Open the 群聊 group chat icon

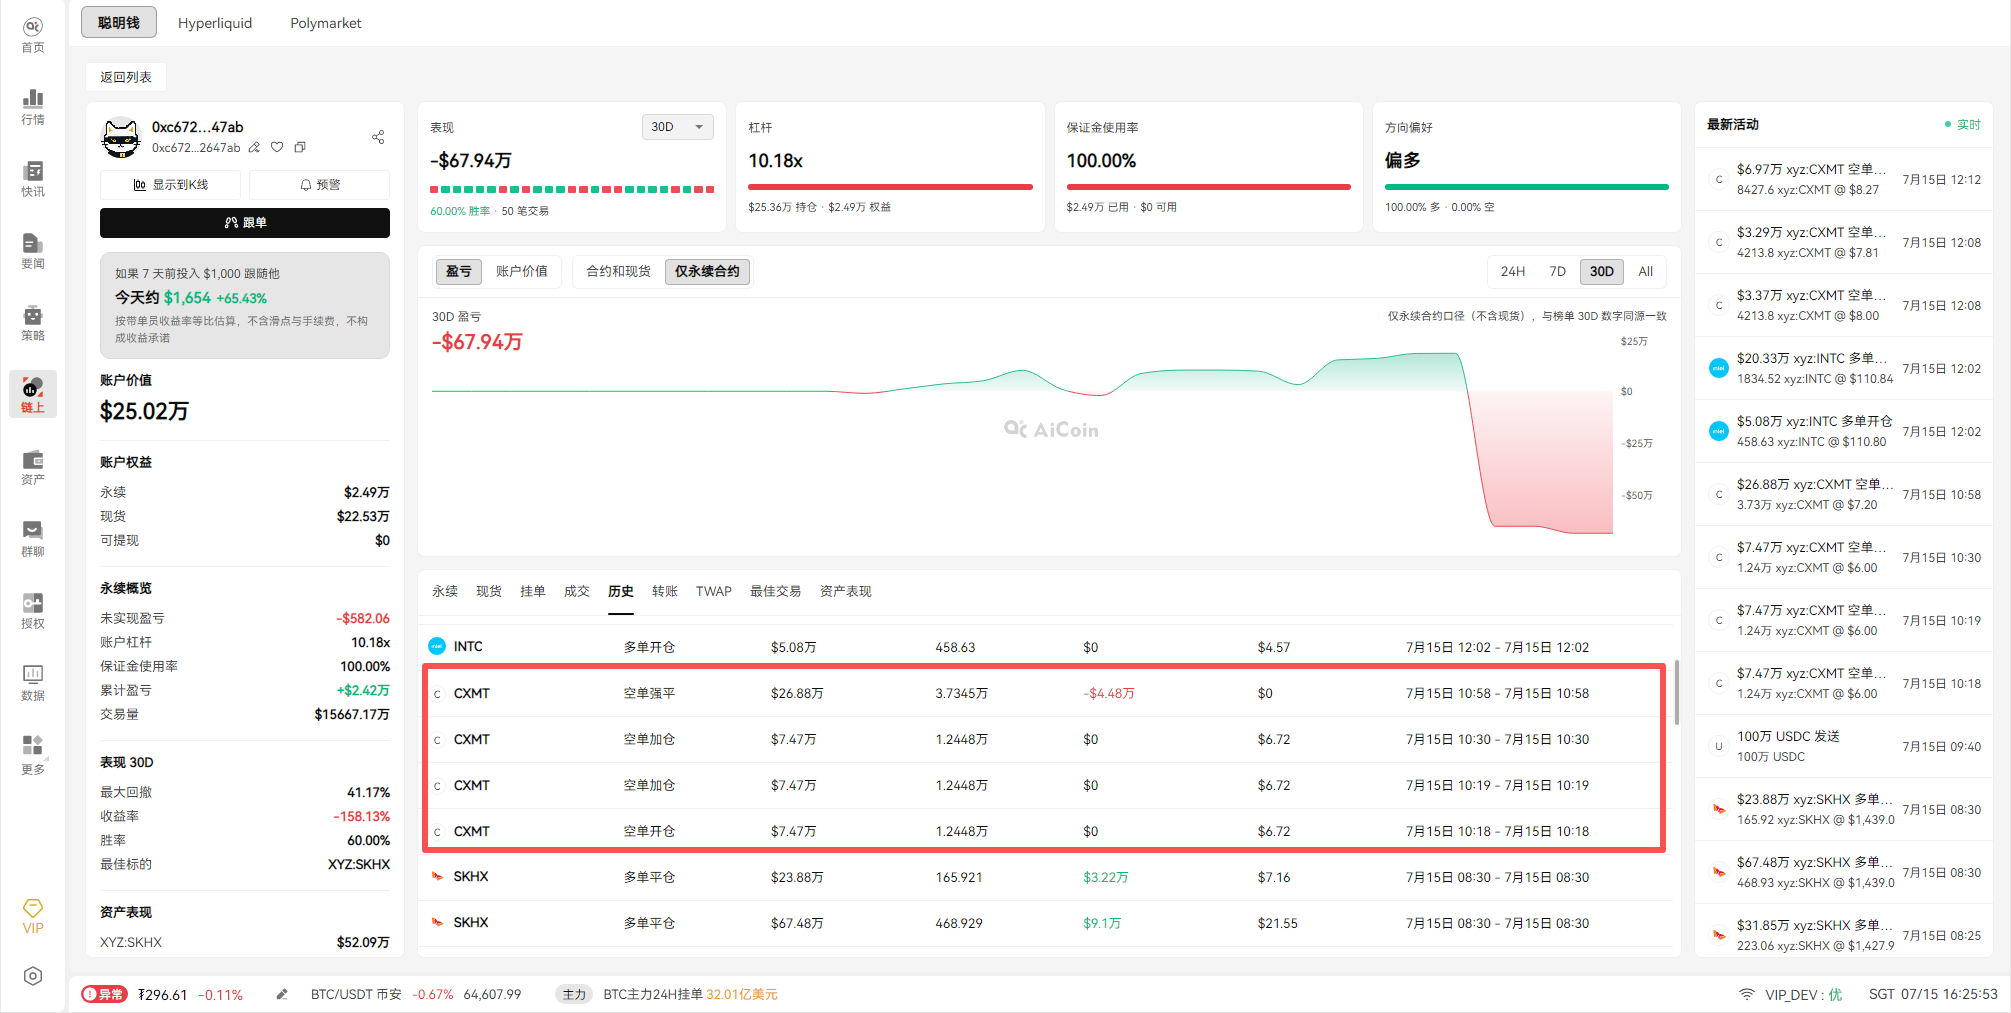[33, 539]
